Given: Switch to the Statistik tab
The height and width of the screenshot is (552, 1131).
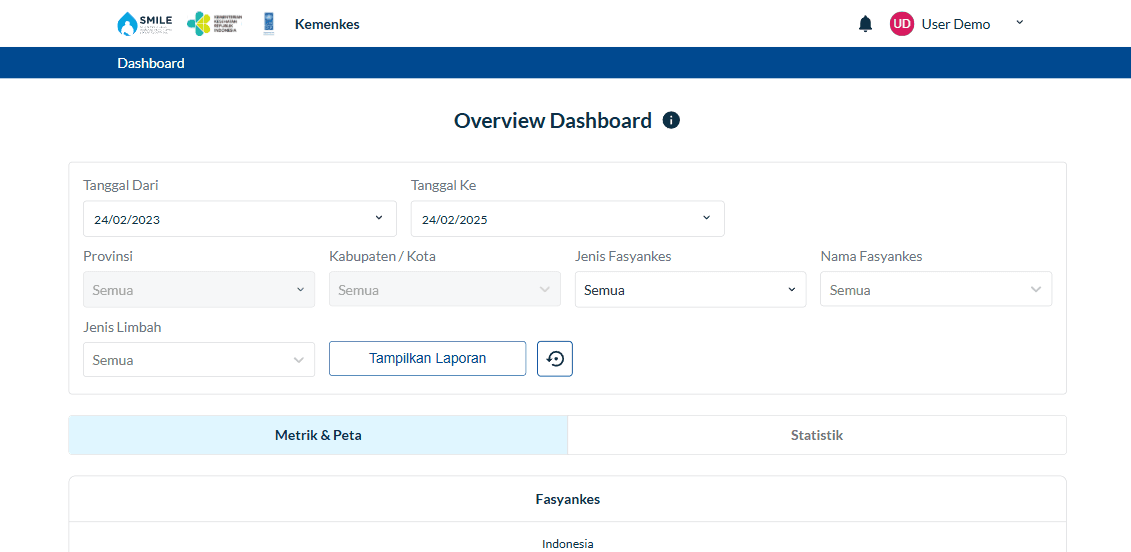Looking at the screenshot, I should coord(817,435).
